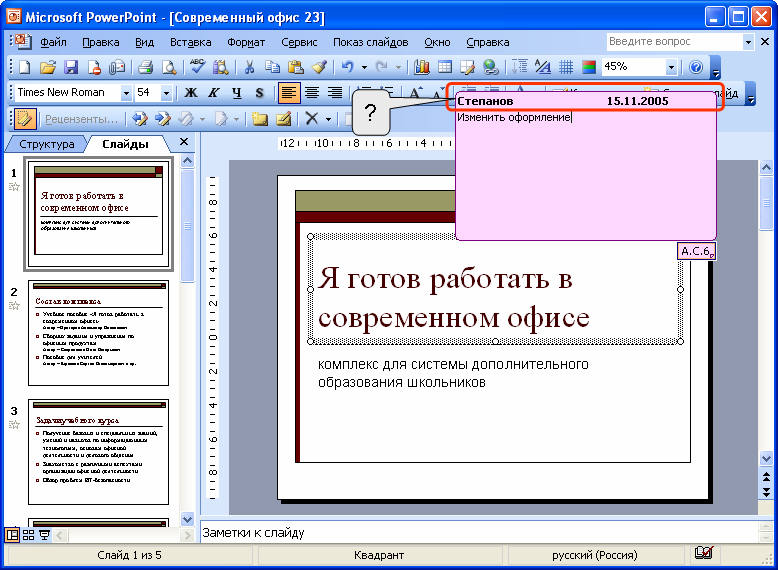Toggle text shadow (S)
Image resolution: width=778 pixels, height=570 pixels.
[x=259, y=93]
